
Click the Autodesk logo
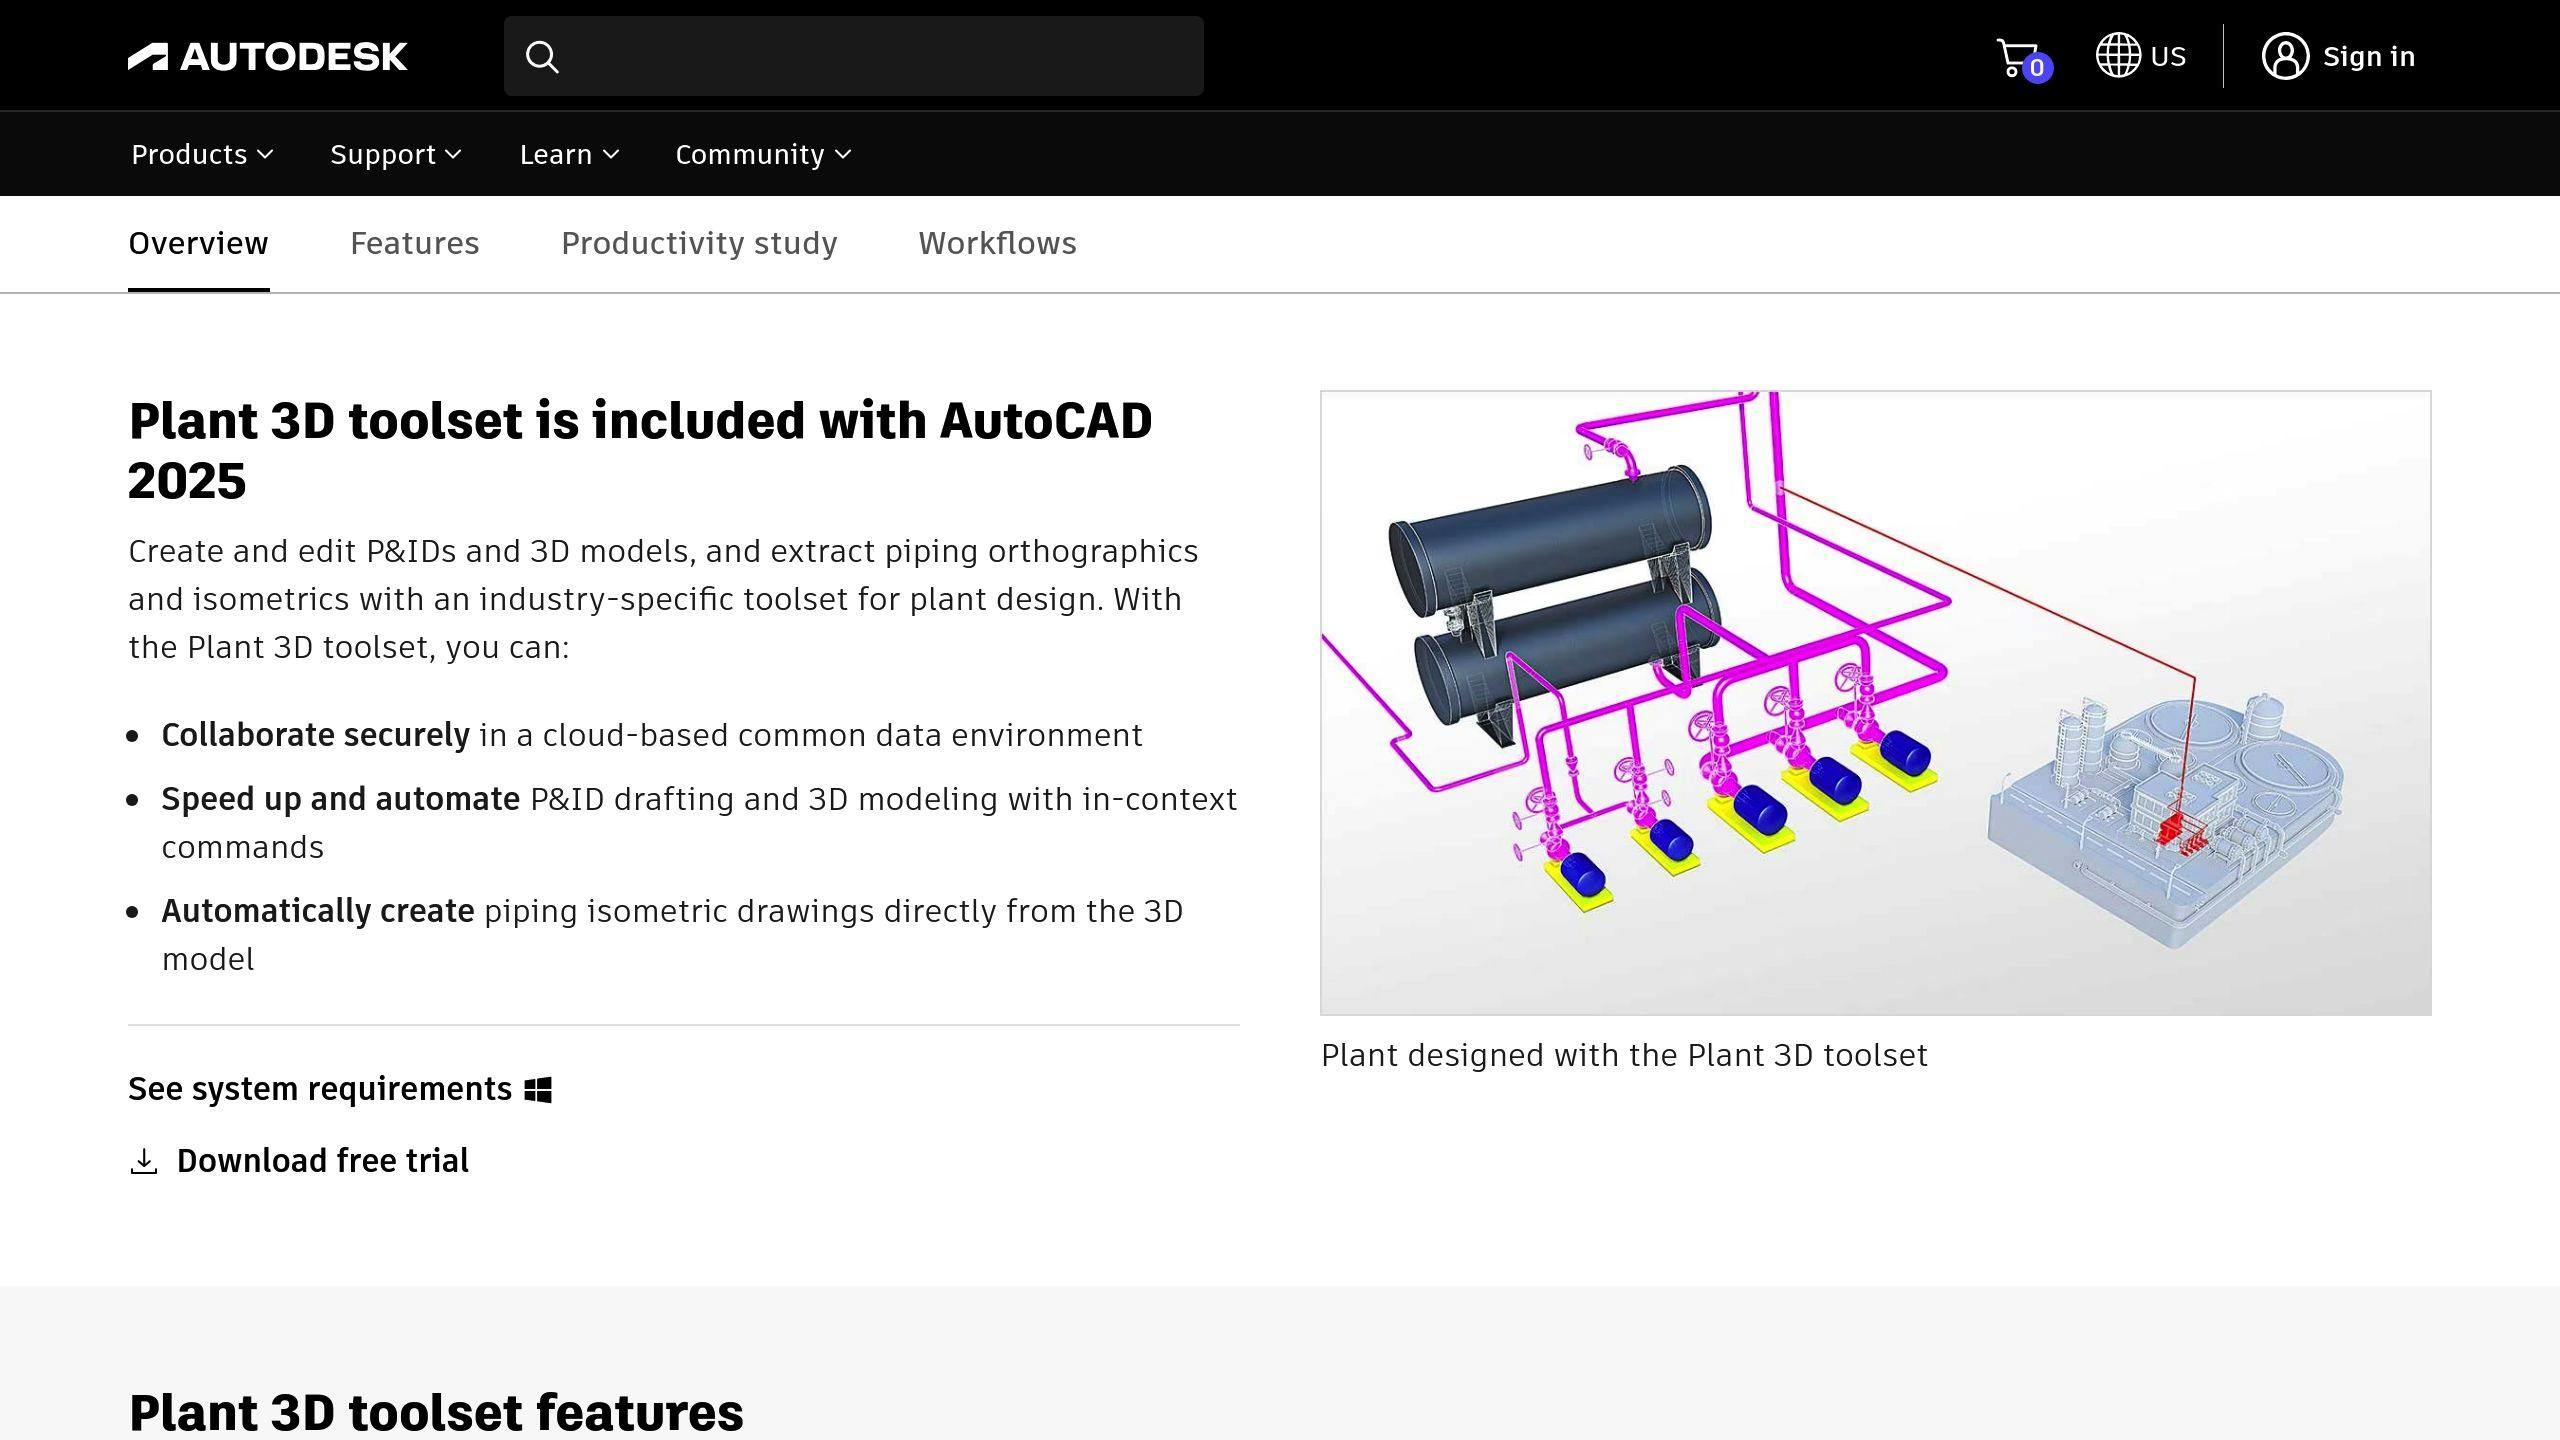[x=267, y=57]
